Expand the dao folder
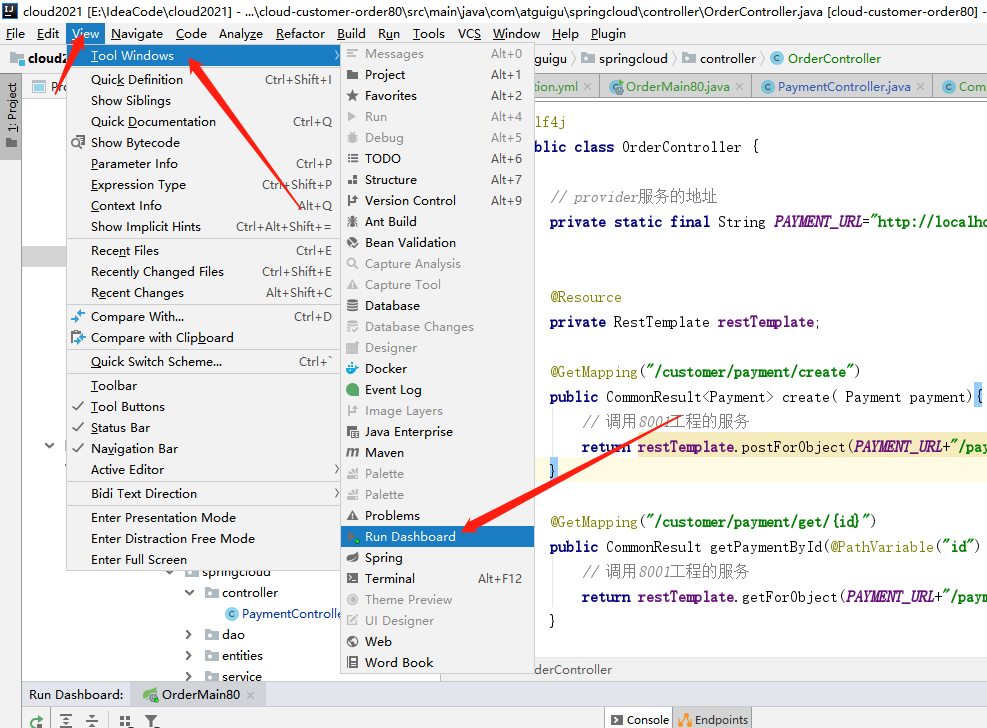The height and width of the screenshot is (728, 987). pos(188,634)
